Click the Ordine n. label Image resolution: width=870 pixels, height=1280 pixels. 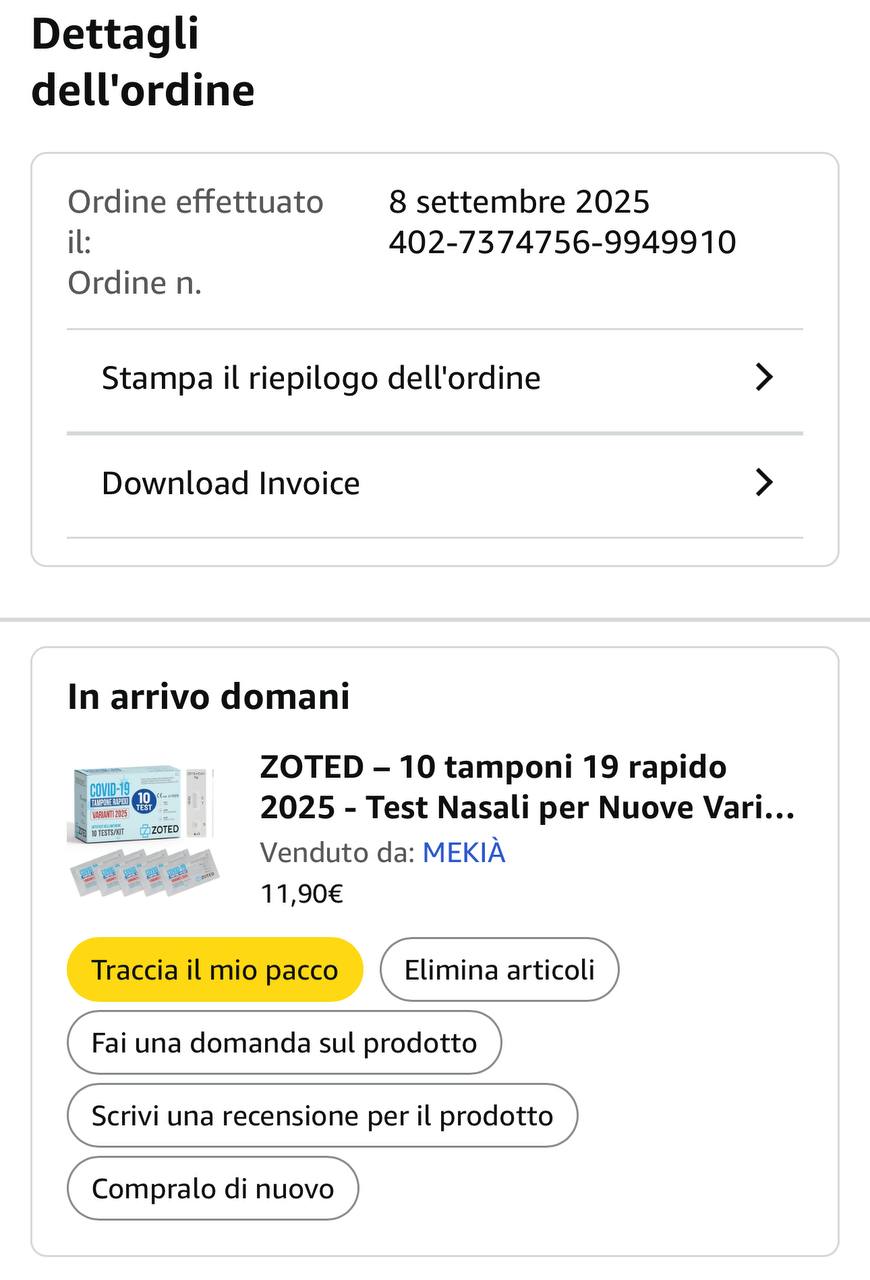pos(135,283)
